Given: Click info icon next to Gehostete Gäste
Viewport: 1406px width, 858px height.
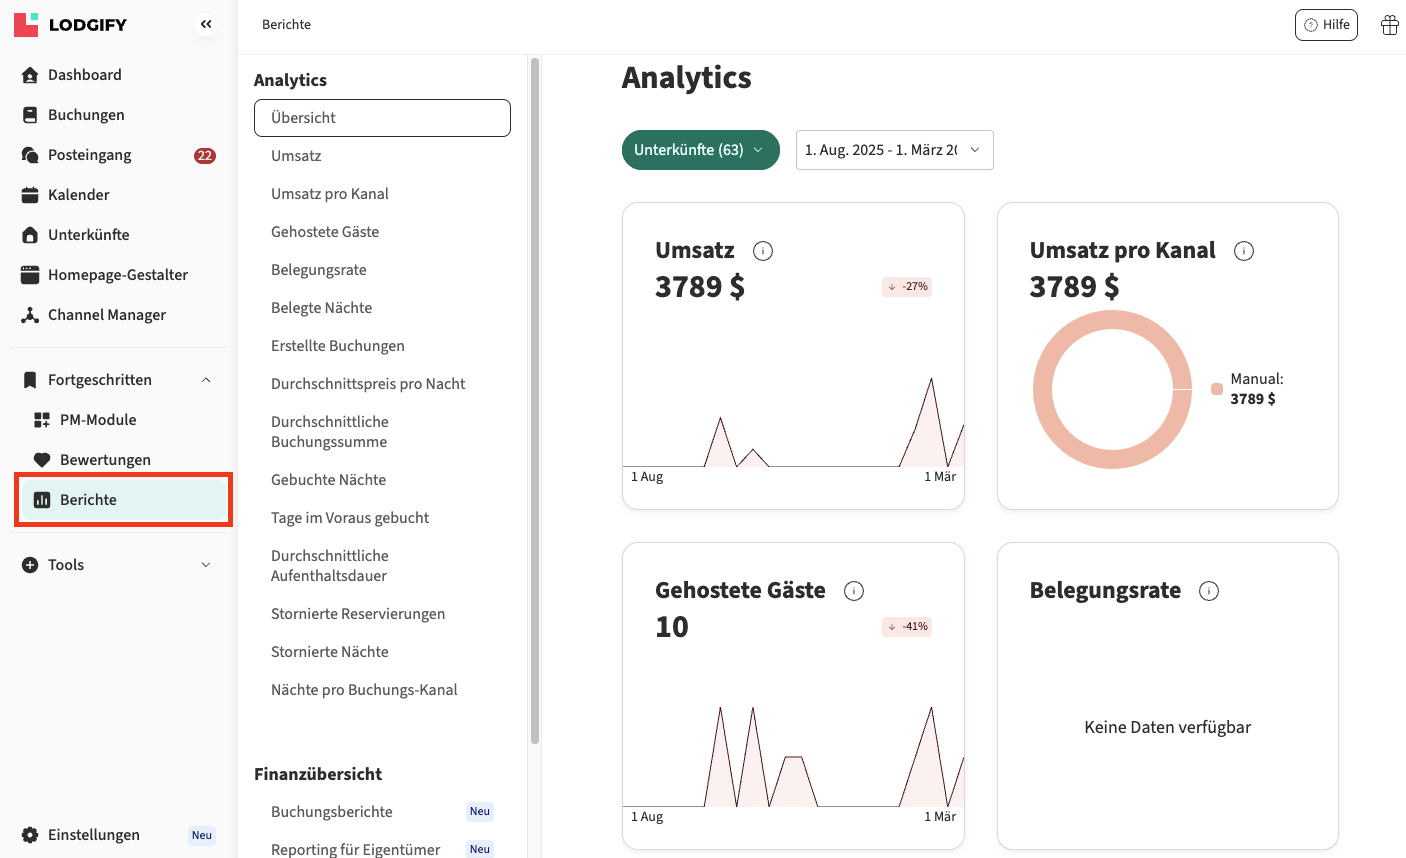Looking at the screenshot, I should click(x=854, y=591).
